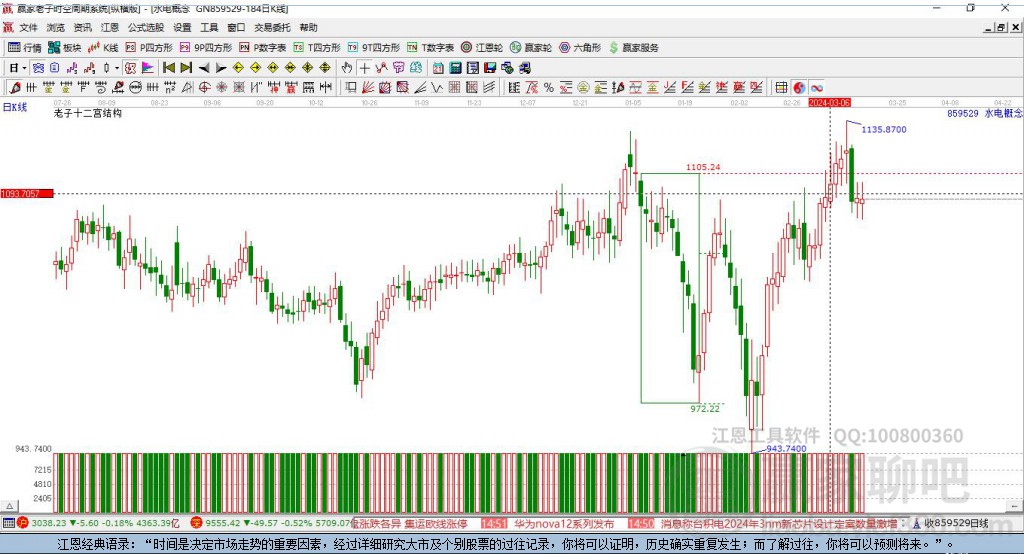Click the truck icon in toolbar
The image size is (1024, 554).
point(524,68)
